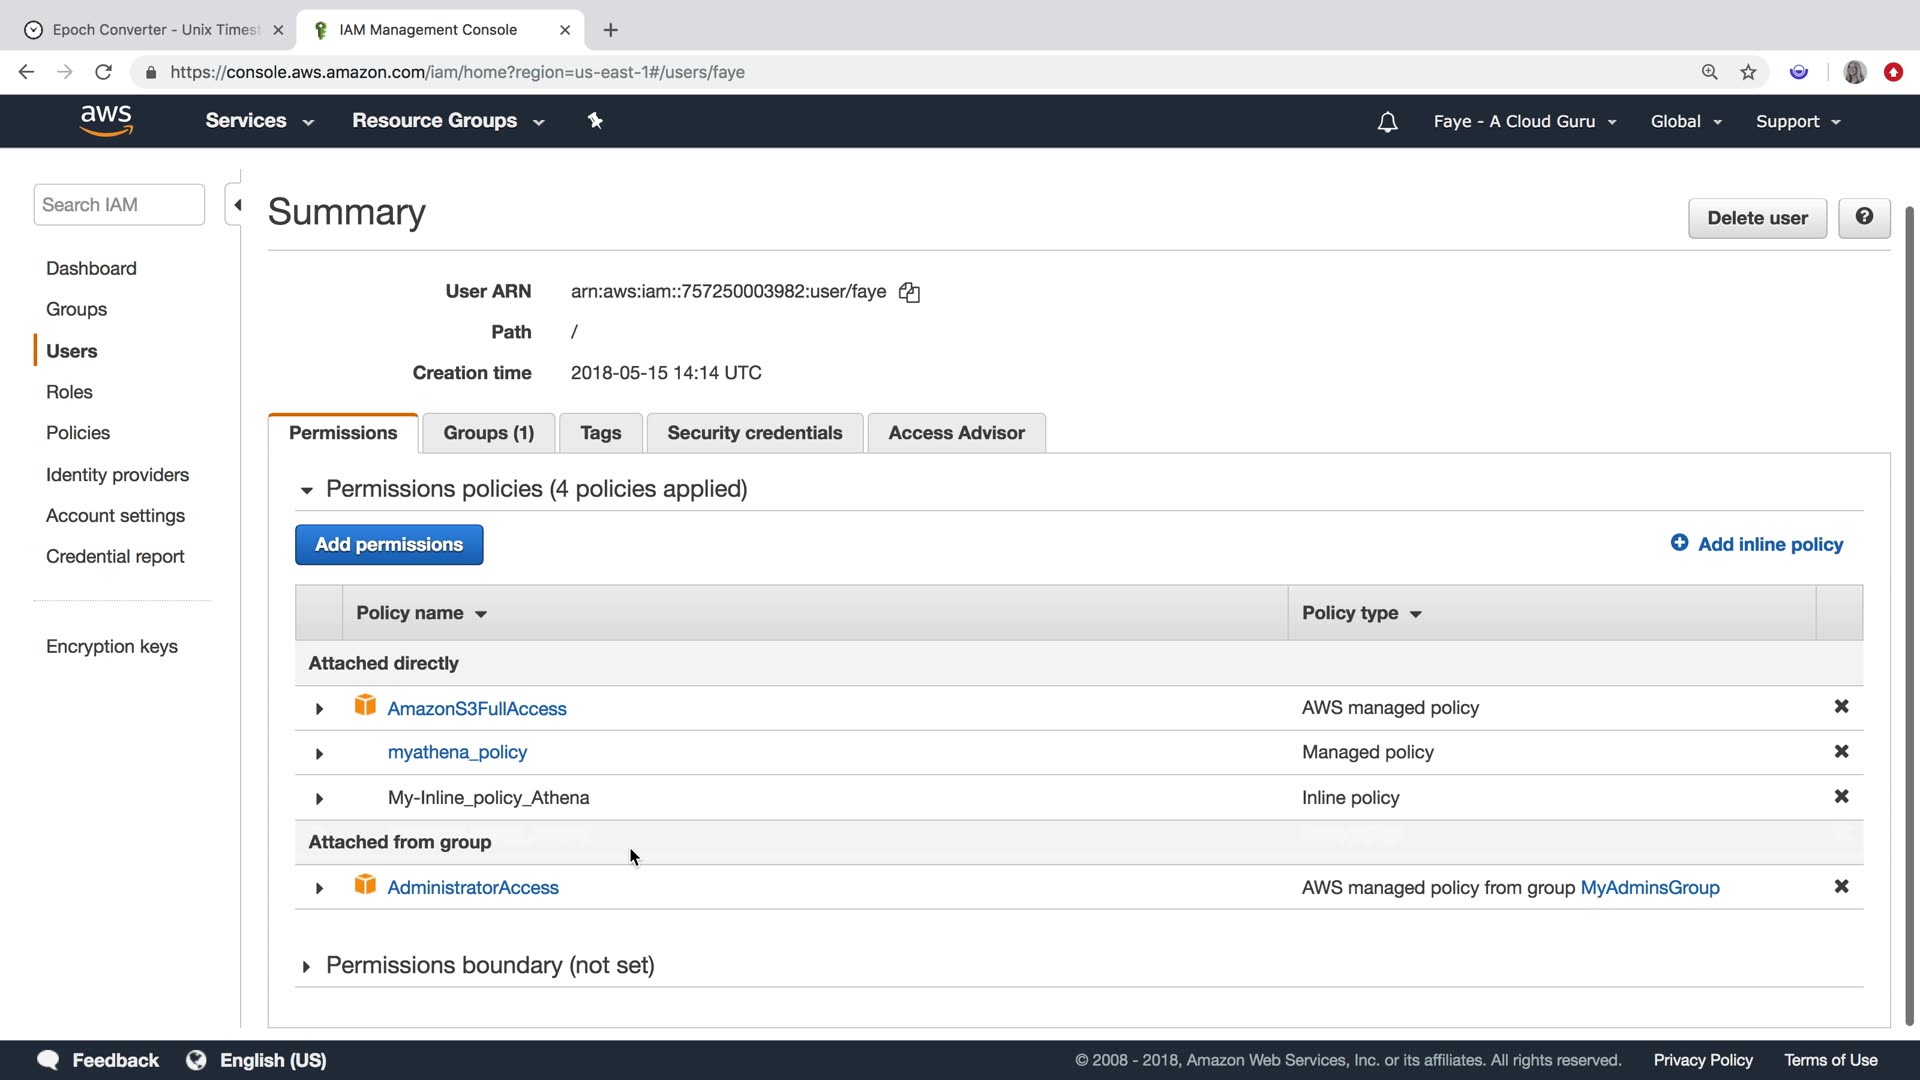Open the Groups (1) tab

[x=488, y=433]
